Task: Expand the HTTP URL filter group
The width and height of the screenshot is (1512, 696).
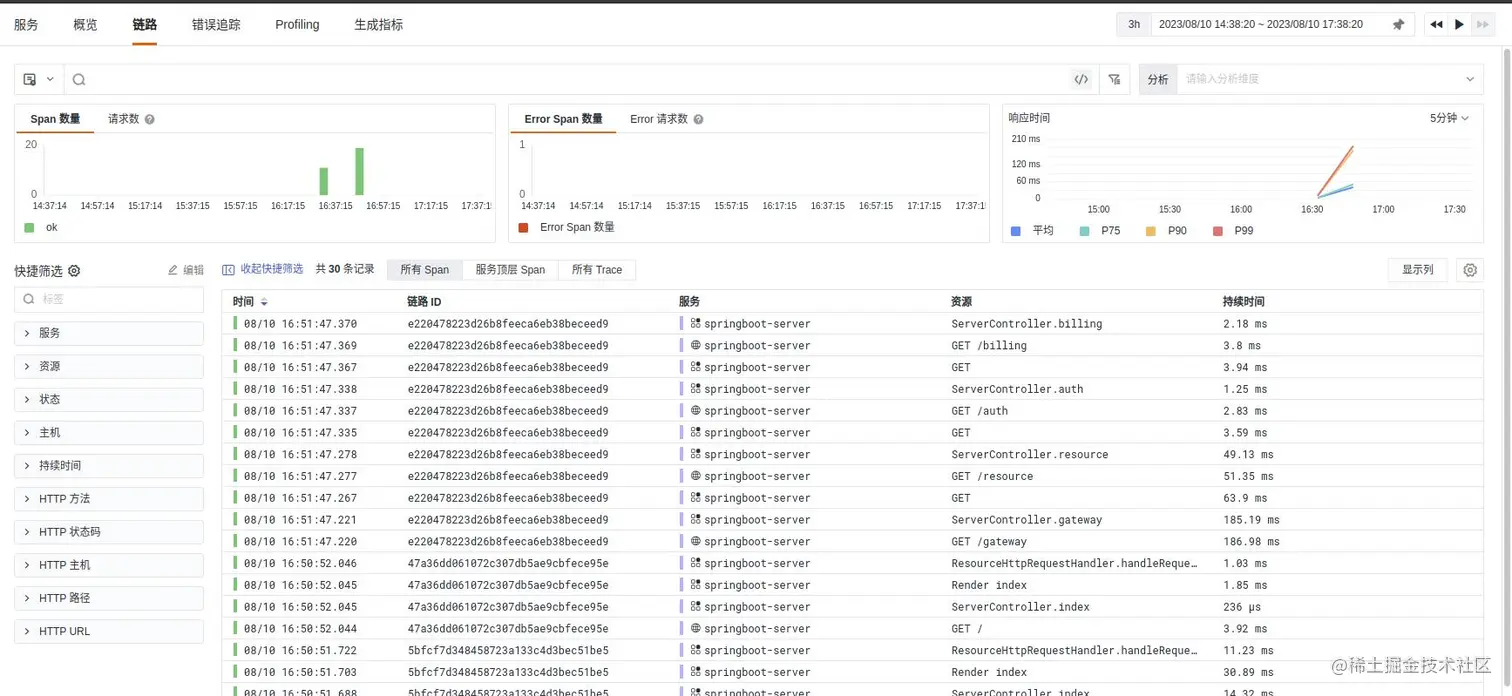Action: pos(109,631)
